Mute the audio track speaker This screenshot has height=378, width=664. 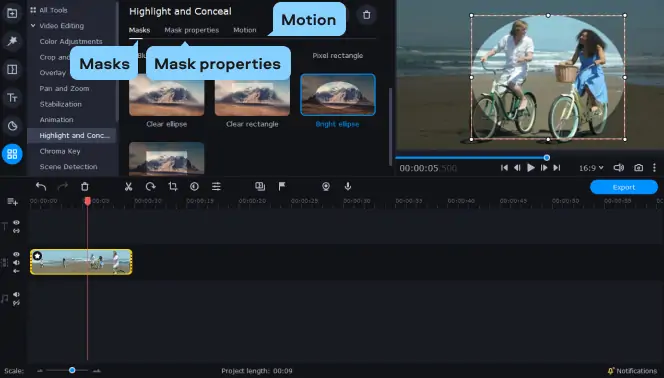16,295
